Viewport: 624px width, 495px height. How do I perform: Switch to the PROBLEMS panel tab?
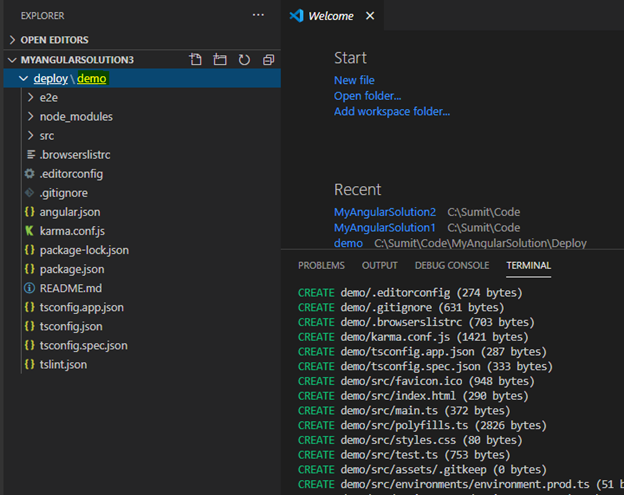click(x=321, y=265)
